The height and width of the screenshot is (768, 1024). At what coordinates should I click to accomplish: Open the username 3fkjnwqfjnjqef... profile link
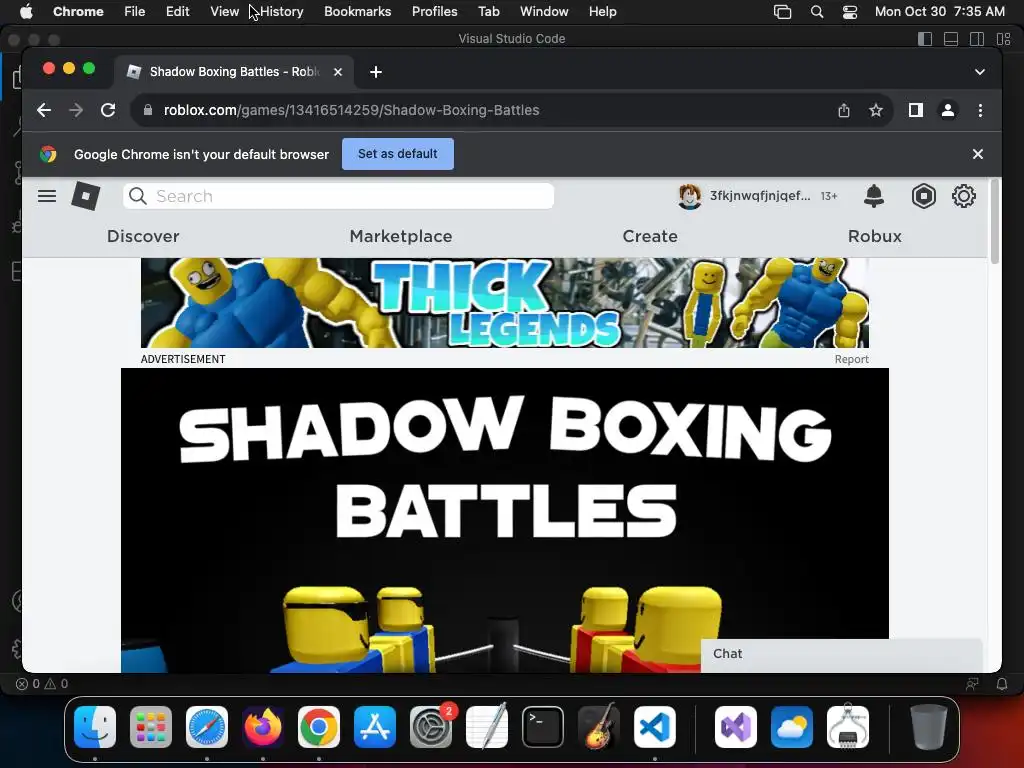760,196
